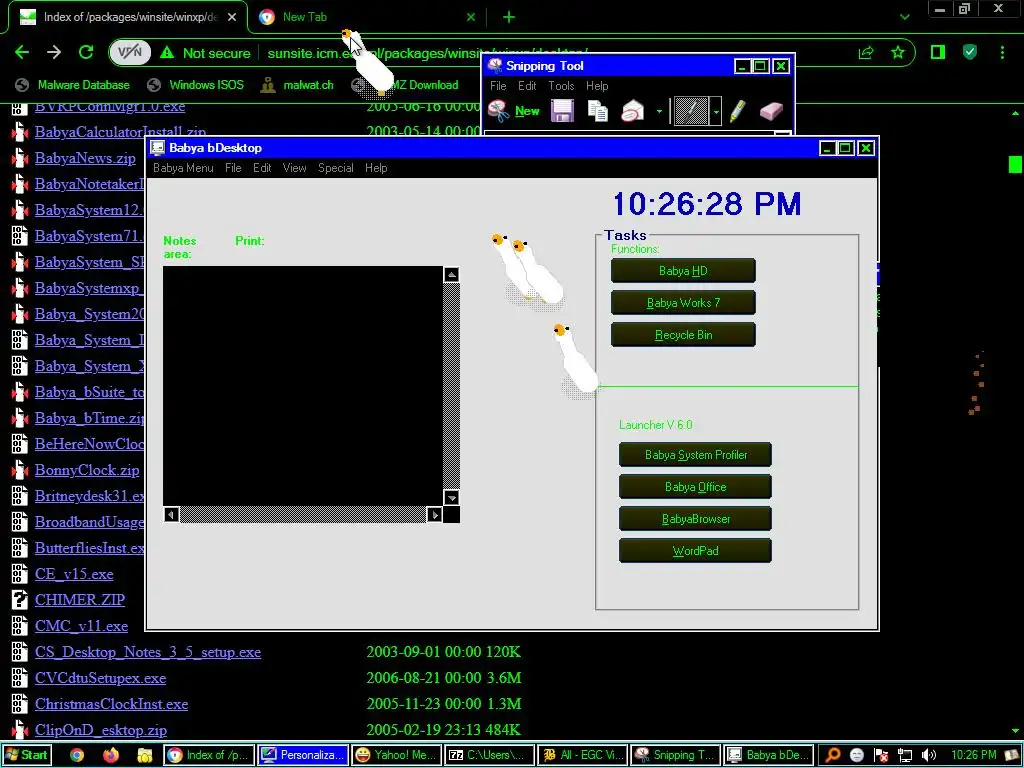Open Firefox from the taskbar quick launch
The image size is (1024, 768).
pyautogui.click(x=111, y=755)
